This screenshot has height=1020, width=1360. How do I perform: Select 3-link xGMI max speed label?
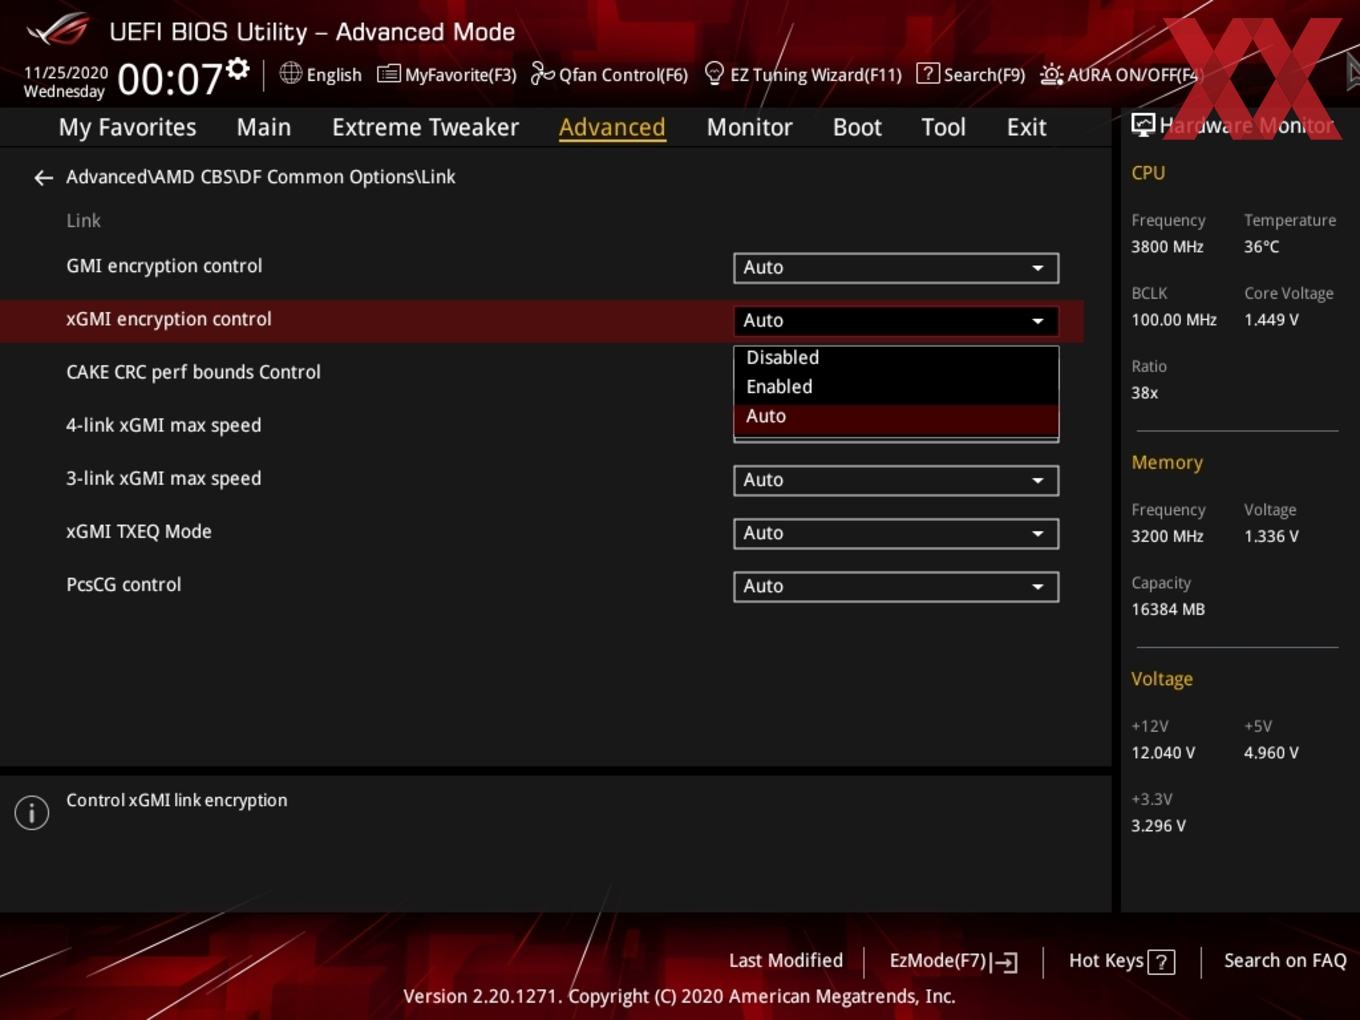(163, 478)
